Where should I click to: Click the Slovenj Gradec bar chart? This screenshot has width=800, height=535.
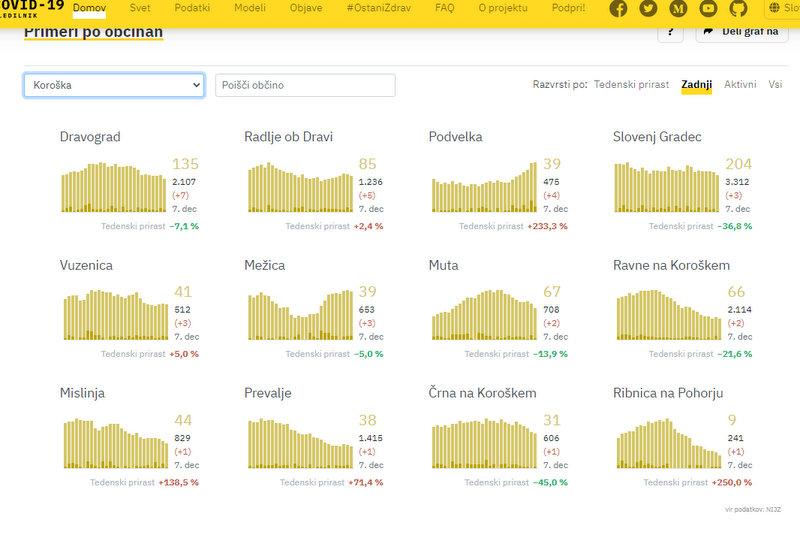(665, 187)
